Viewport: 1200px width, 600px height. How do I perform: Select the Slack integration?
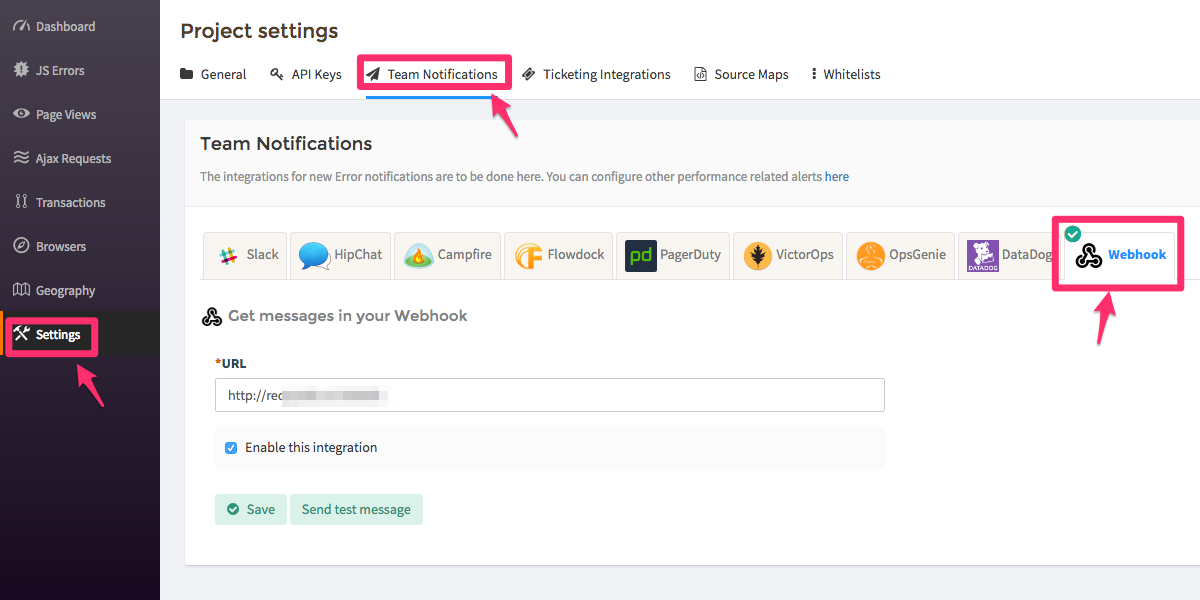point(245,255)
